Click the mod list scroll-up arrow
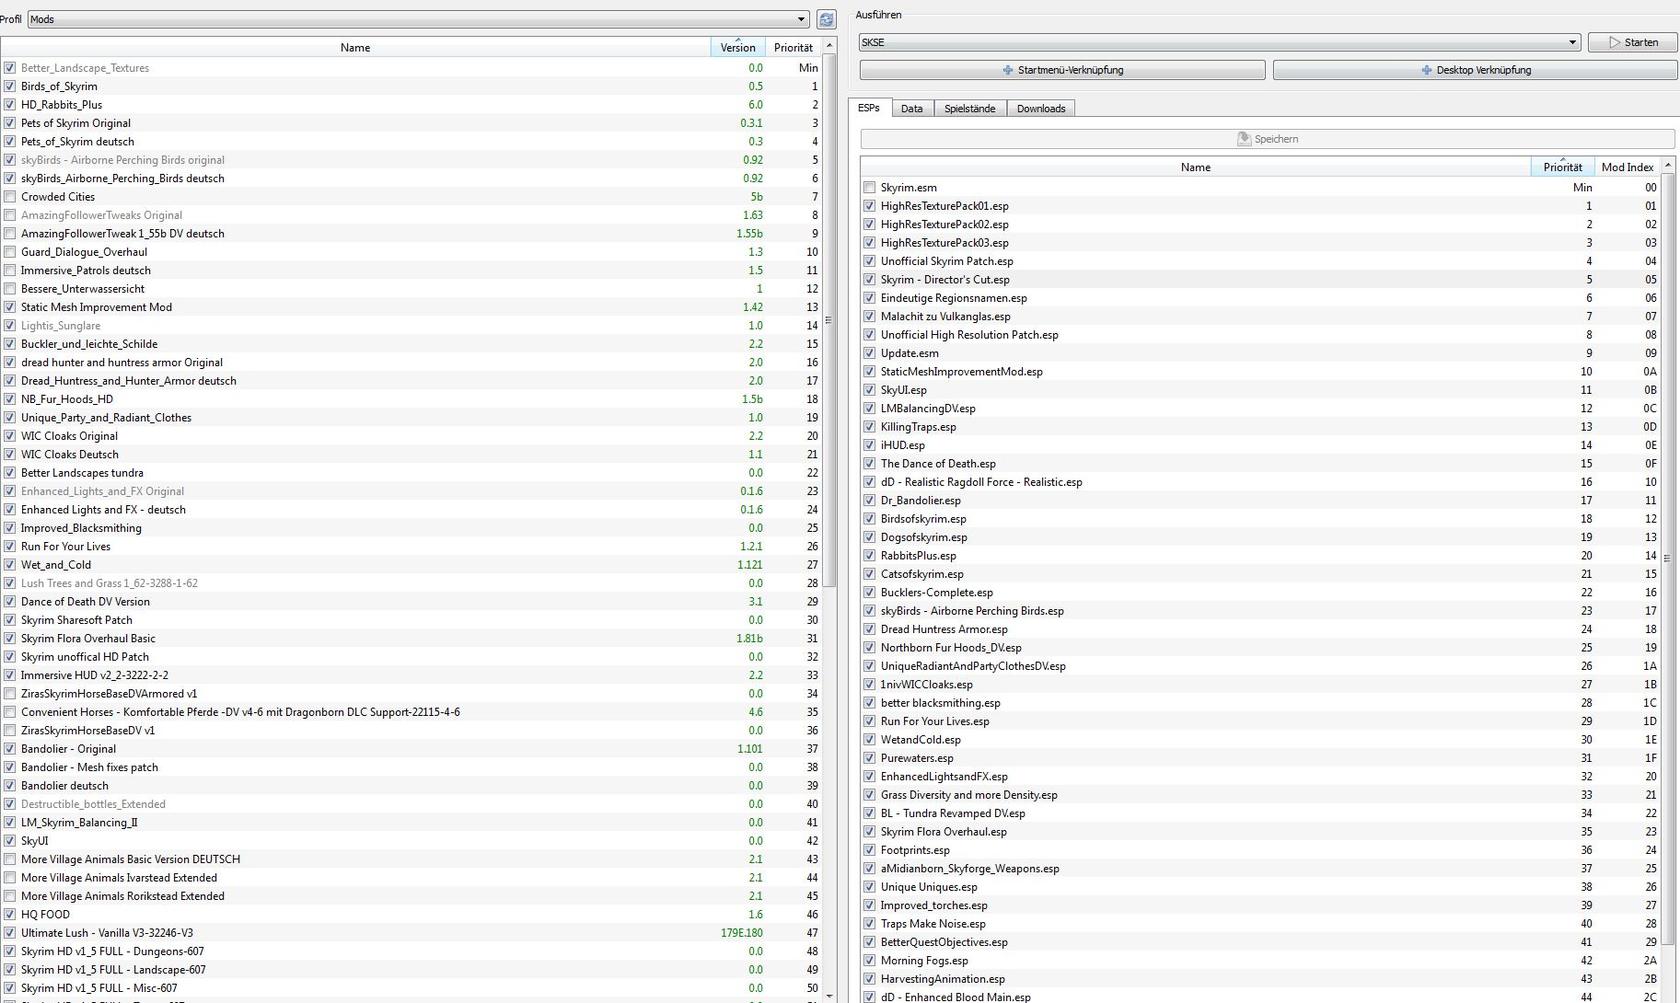The width and height of the screenshot is (1680, 1003). pyautogui.click(x=829, y=47)
